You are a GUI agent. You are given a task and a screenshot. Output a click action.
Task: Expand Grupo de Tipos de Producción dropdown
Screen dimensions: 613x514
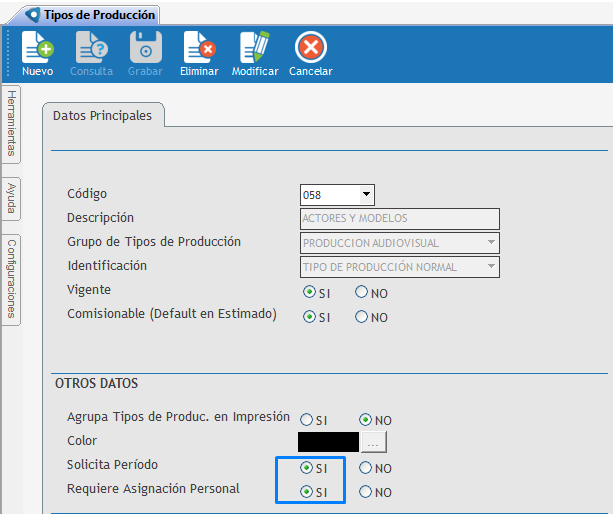490,243
